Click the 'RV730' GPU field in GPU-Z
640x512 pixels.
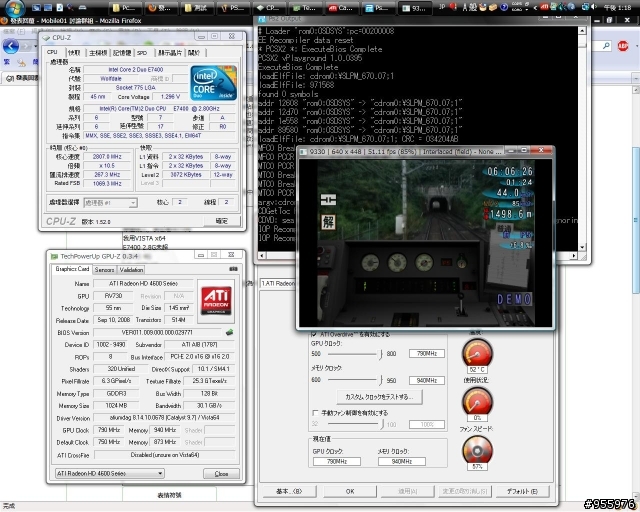[x=113, y=296]
